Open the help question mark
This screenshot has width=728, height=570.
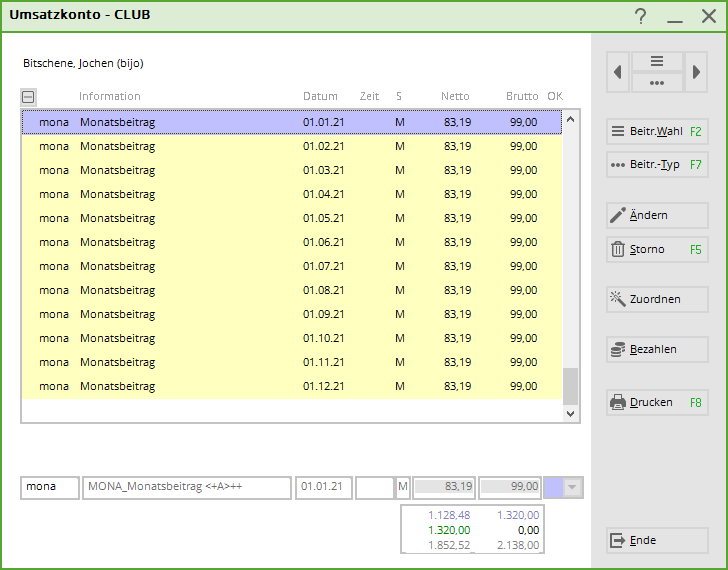(641, 16)
